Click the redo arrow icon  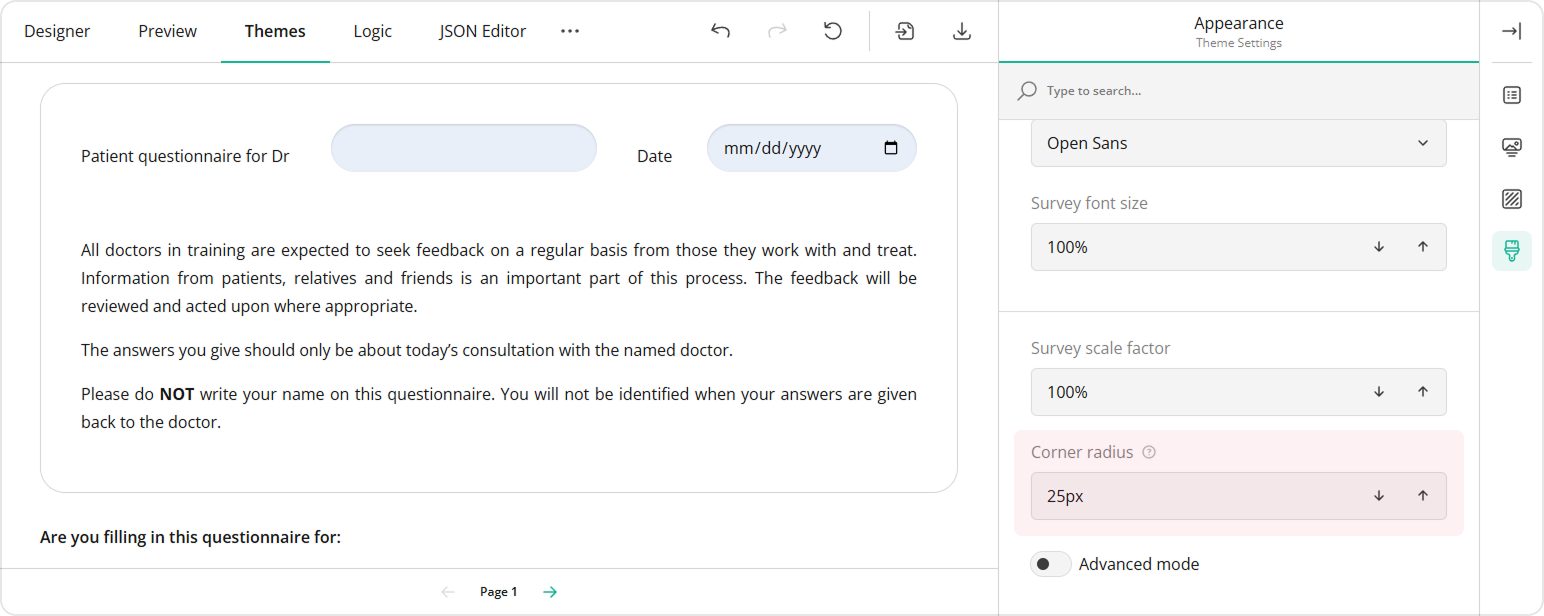777,31
